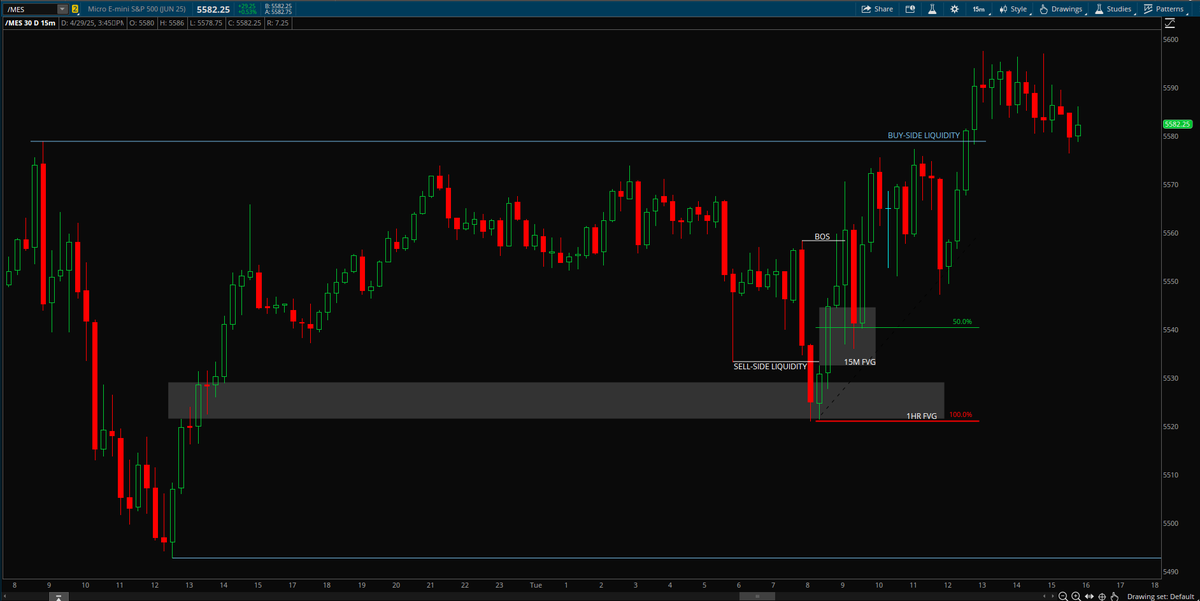Click the time axis collapse marker at bottom left
1200x601 pixels.
(59, 596)
